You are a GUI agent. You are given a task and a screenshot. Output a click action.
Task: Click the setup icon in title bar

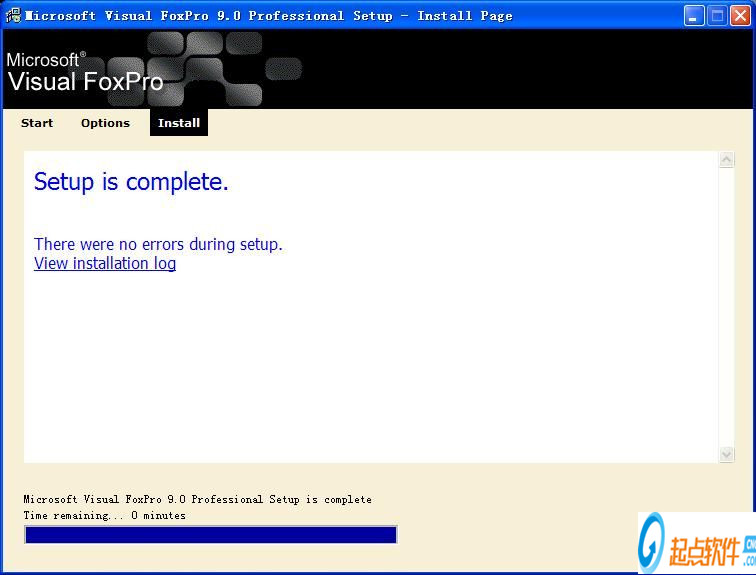(14, 15)
